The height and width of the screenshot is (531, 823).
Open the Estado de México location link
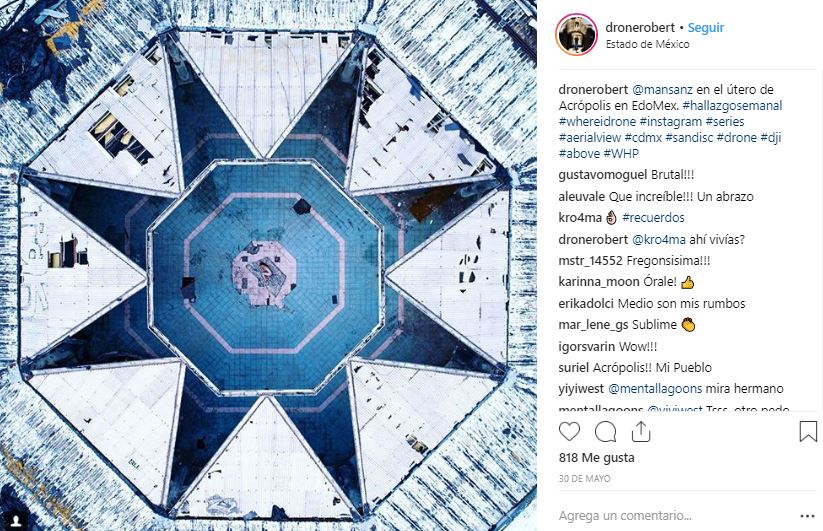pyautogui.click(x=647, y=45)
